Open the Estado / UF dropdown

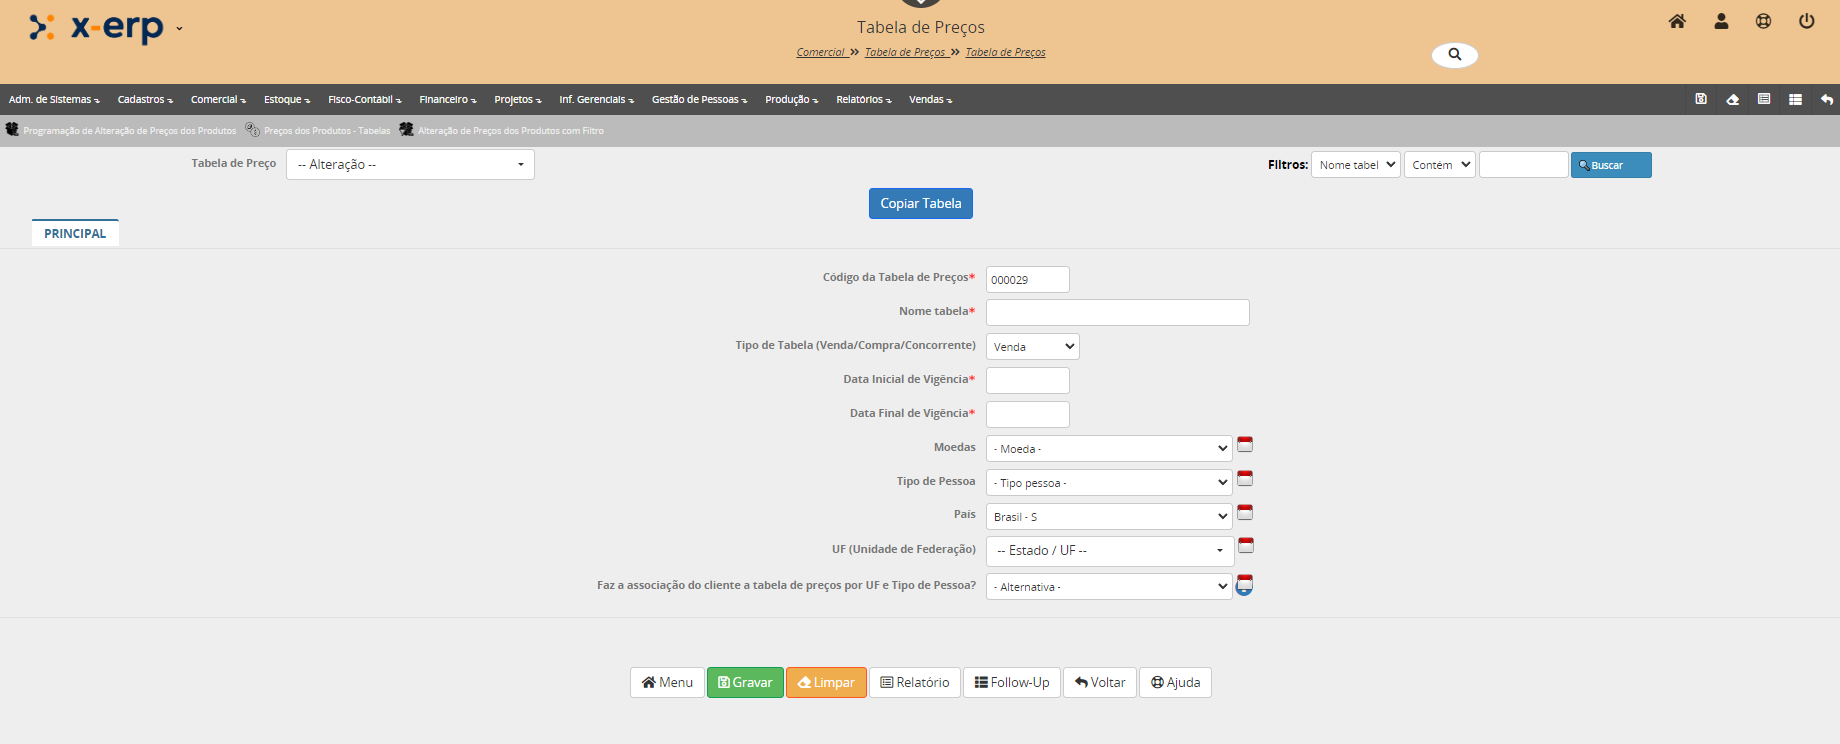coord(1109,551)
